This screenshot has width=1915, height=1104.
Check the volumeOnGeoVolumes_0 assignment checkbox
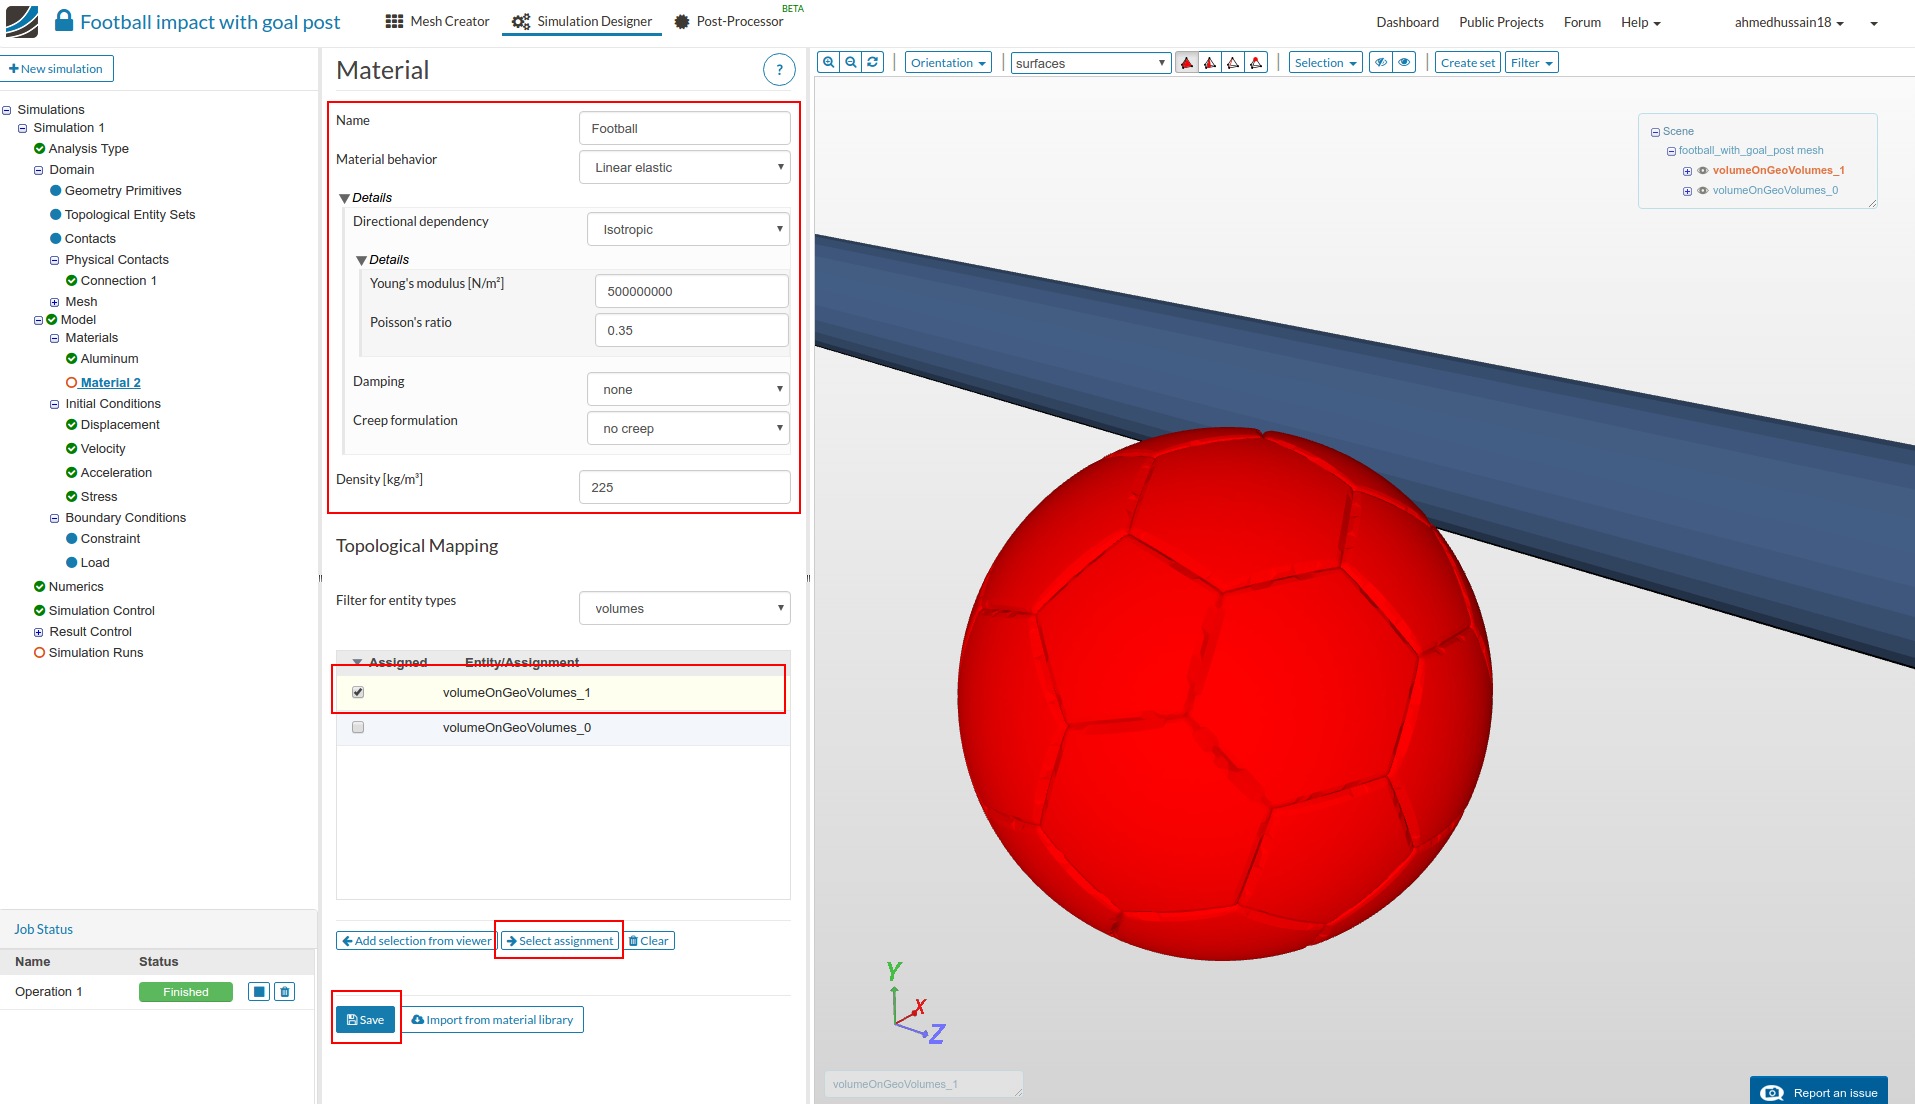pos(358,728)
